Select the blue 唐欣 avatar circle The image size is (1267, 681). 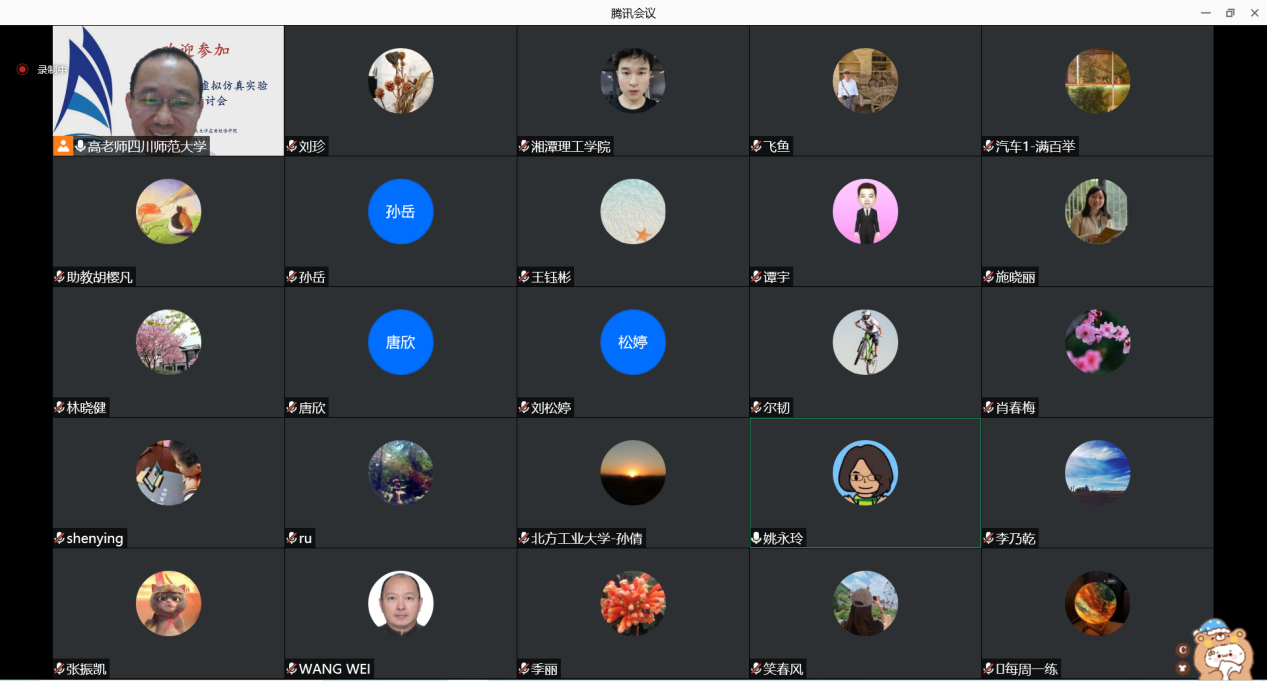(400, 342)
